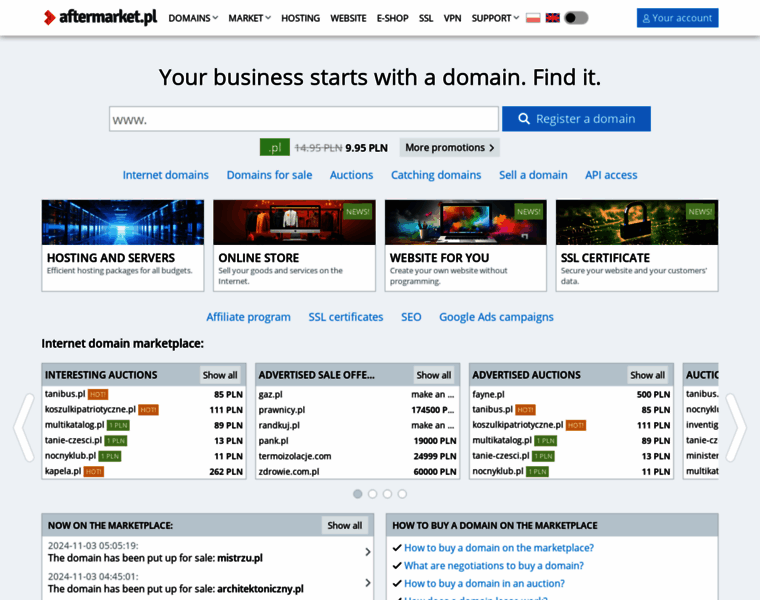Click the right carousel arrow
The image size is (760, 600).
[x=735, y=426]
